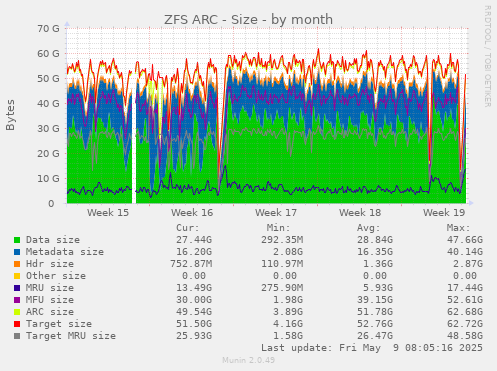The image size is (497, 371).
Task: Click the 'Metadata size' legend label
Action: 65,252
